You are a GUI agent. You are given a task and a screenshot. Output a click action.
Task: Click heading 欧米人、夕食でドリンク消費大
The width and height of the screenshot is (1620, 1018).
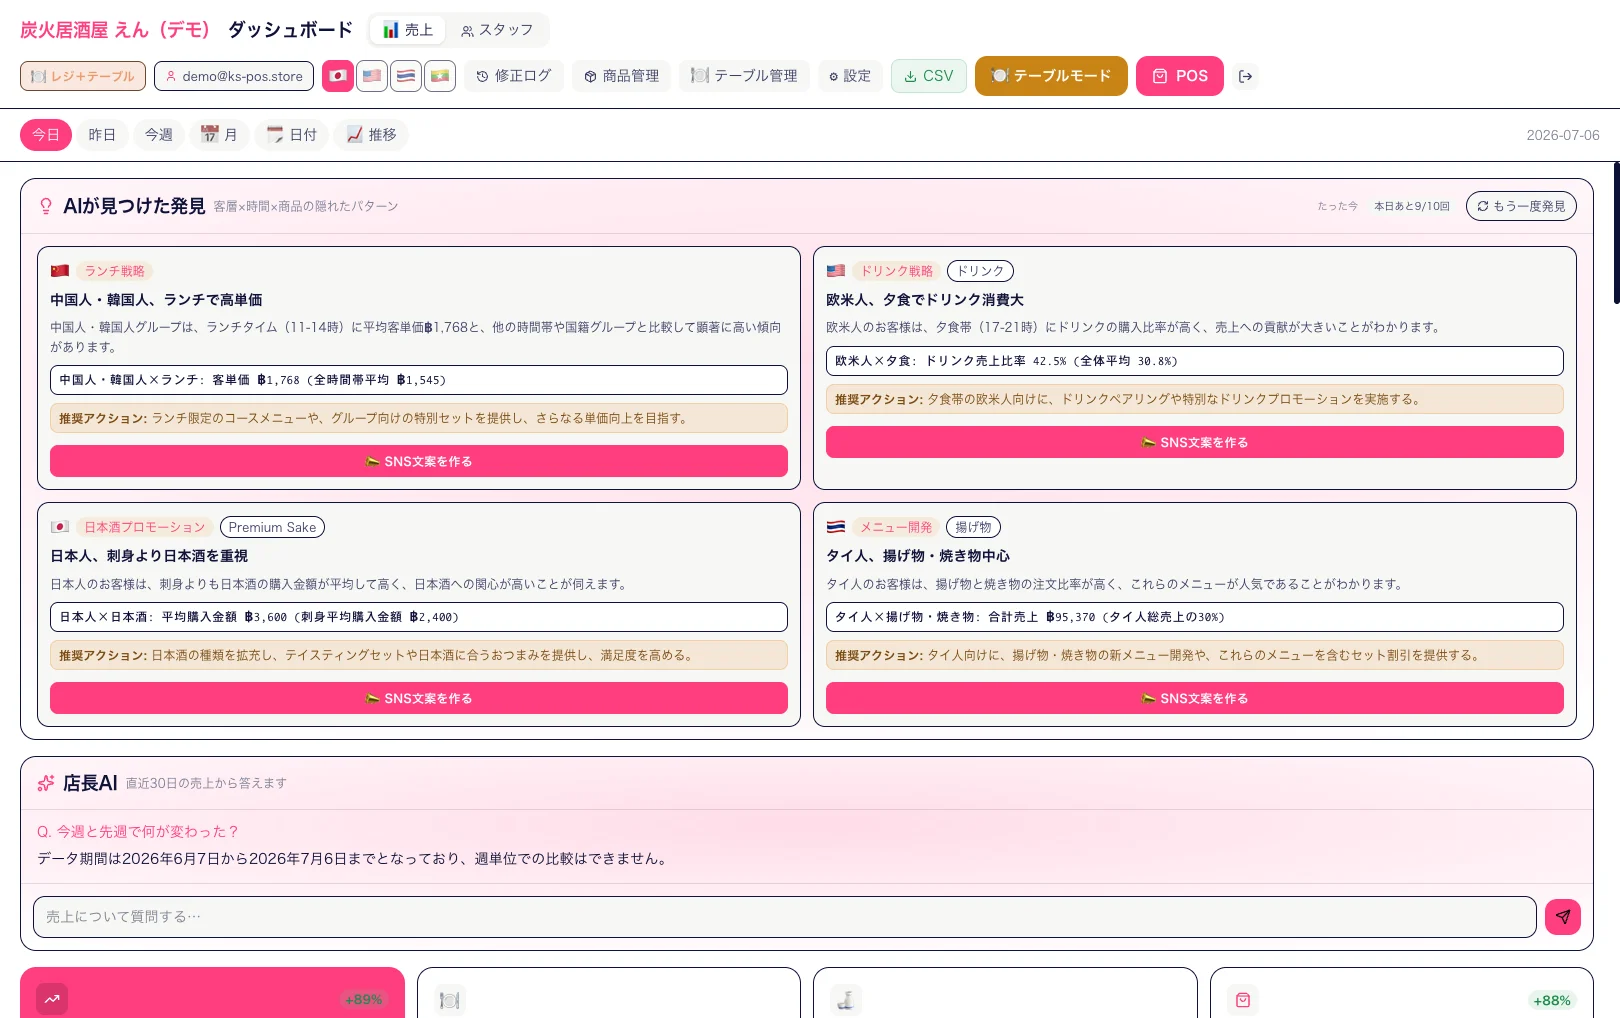pos(925,300)
